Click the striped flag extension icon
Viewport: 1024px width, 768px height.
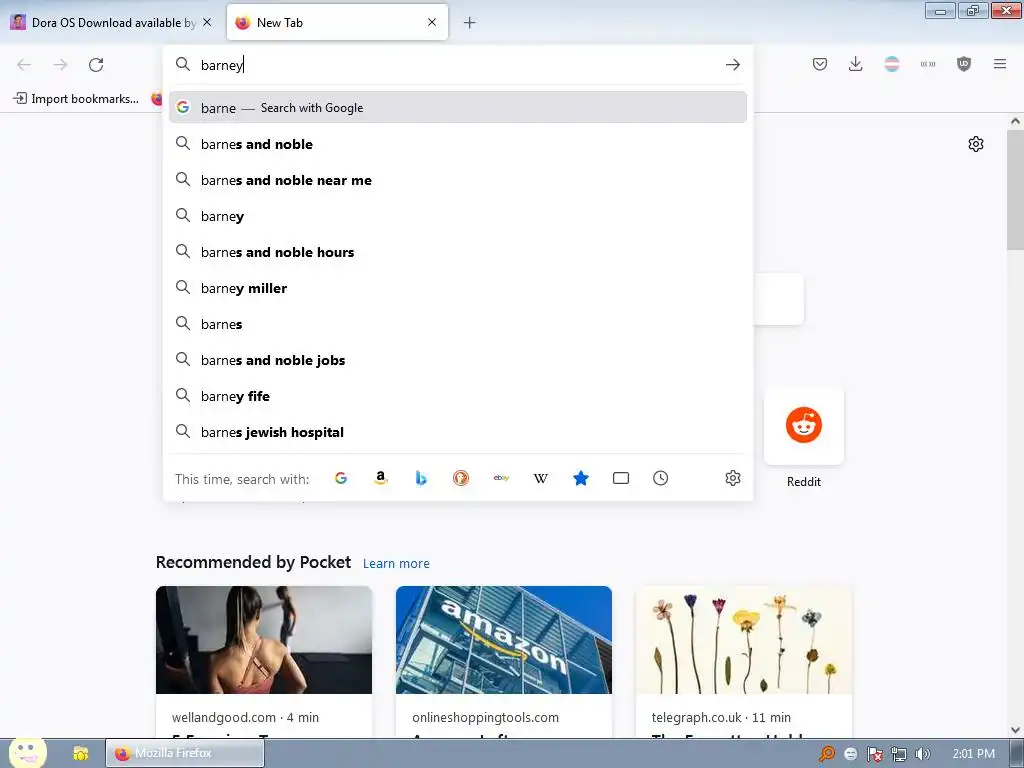(x=891, y=64)
